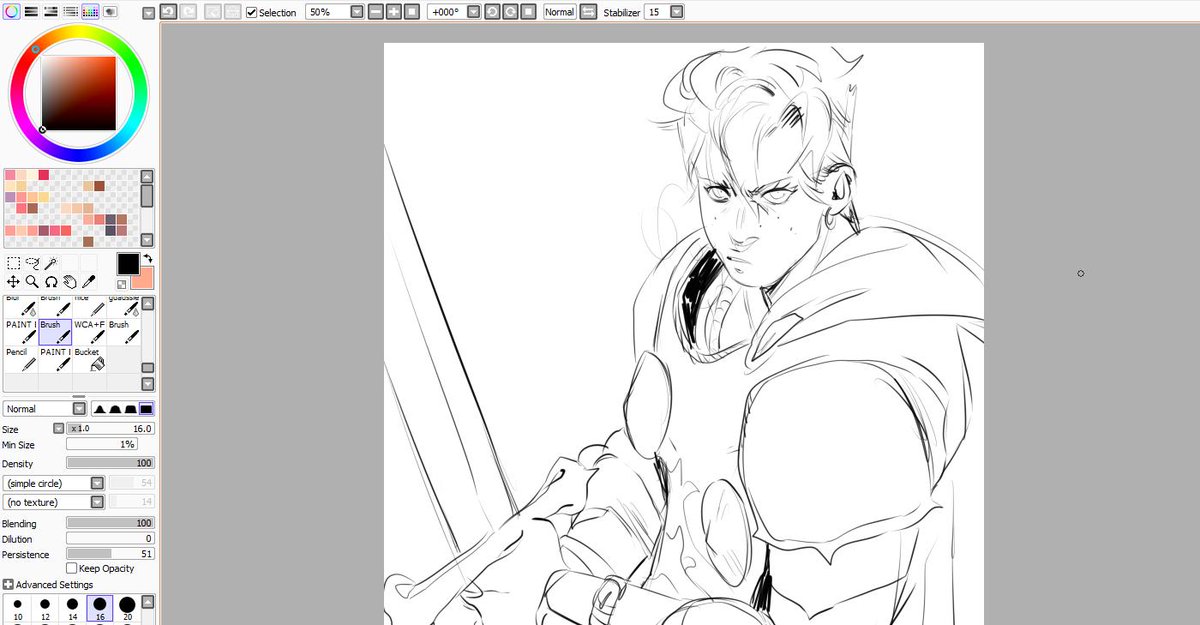Image resolution: width=1200 pixels, height=625 pixels.
Task: Select the first PAINT brush preset
Action: pyautogui.click(x=22, y=332)
